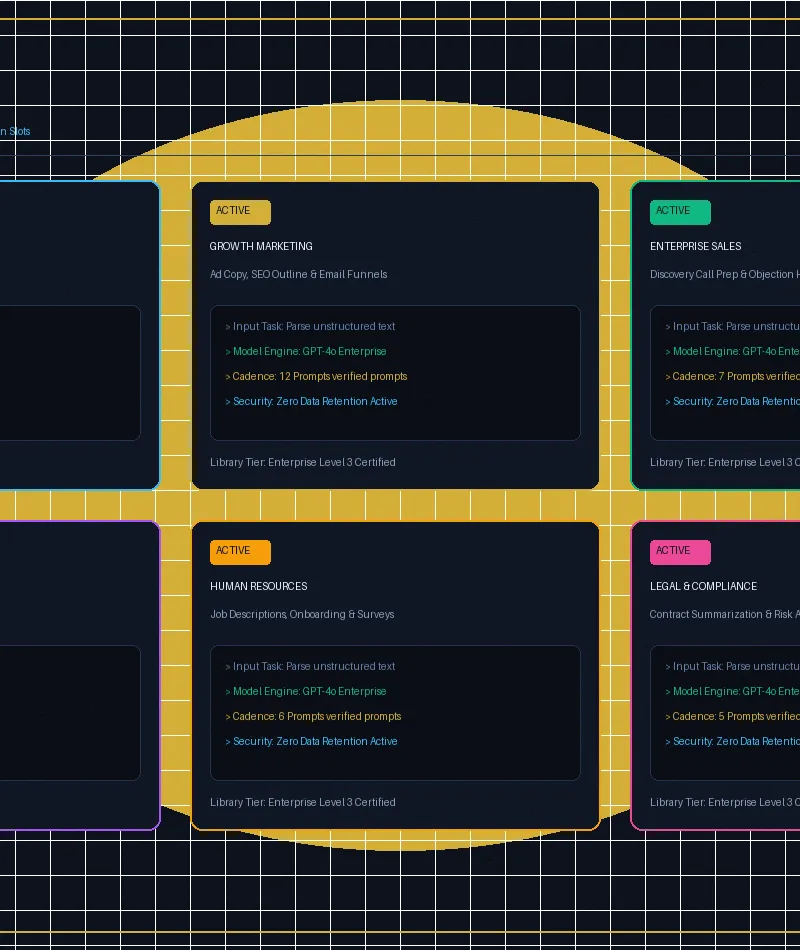Click the Security line in the Growth Marketing card
Image resolution: width=800 pixels, height=950 pixels.
pos(312,401)
